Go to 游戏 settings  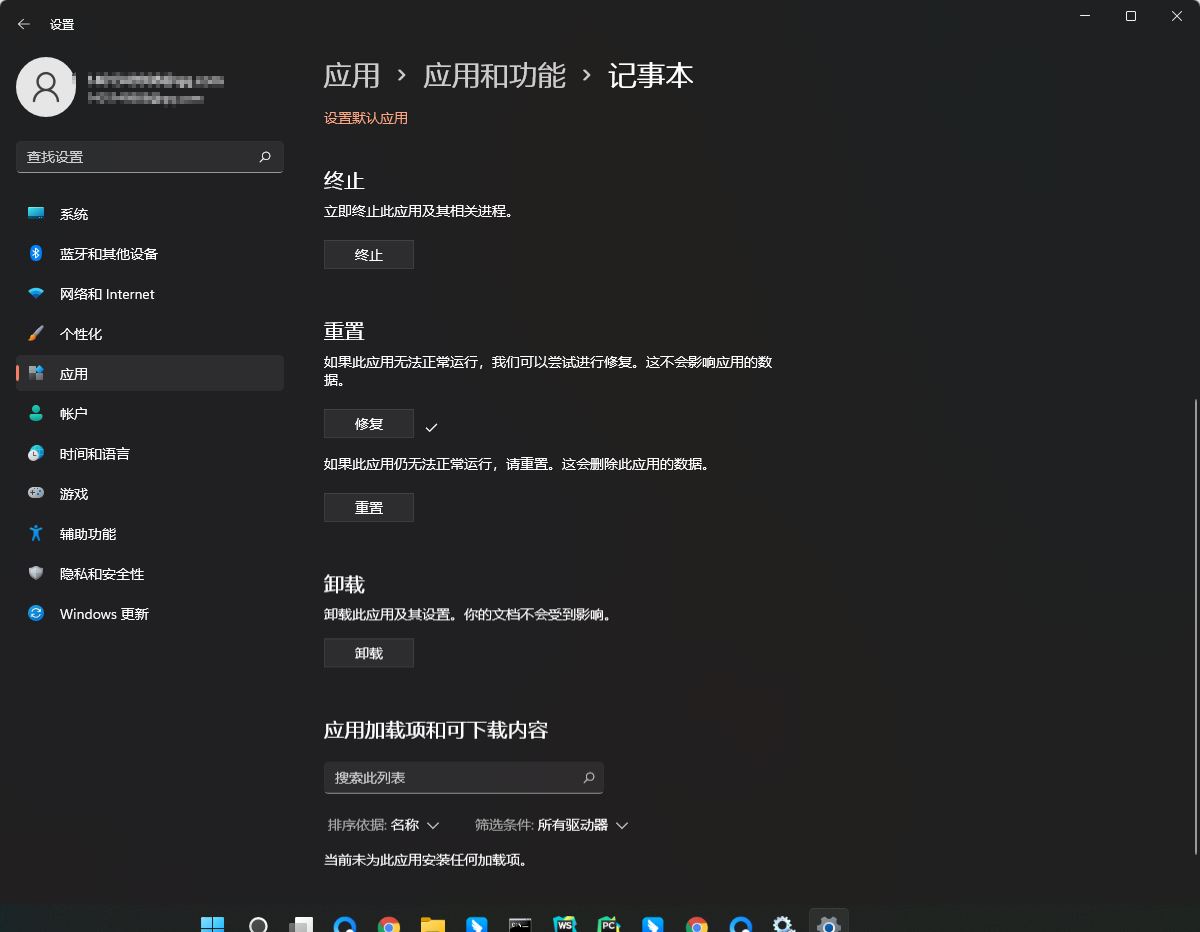click(x=72, y=493)
